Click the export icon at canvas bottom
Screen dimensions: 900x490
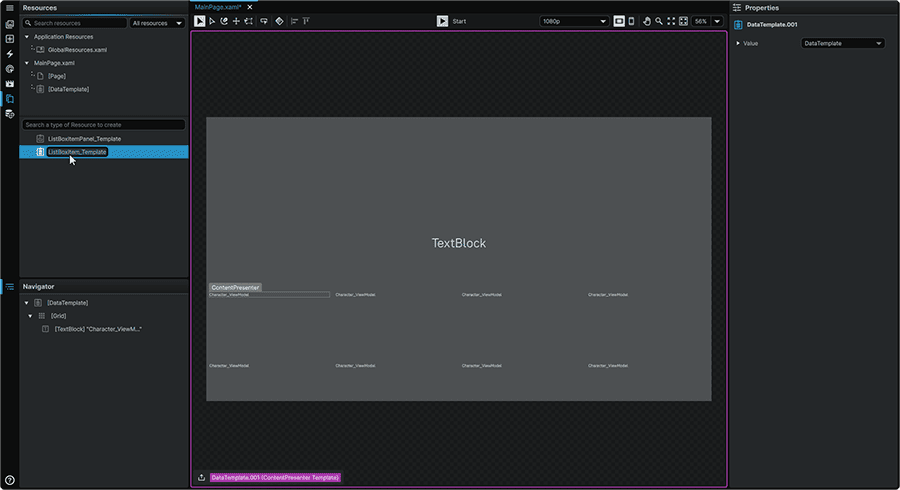pos(201,477)
